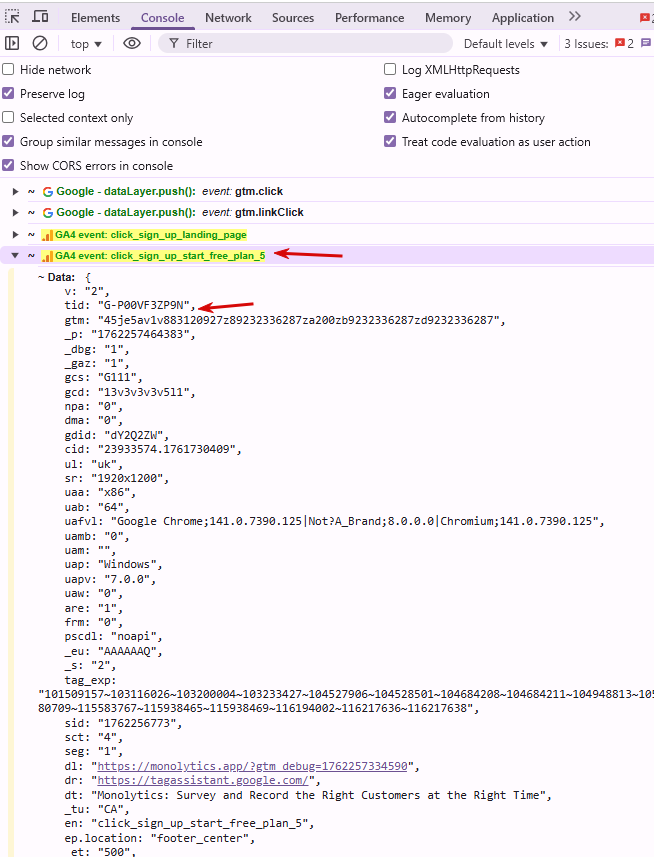Switch to the Elements tab
The image size is (654, 857).
96,17
